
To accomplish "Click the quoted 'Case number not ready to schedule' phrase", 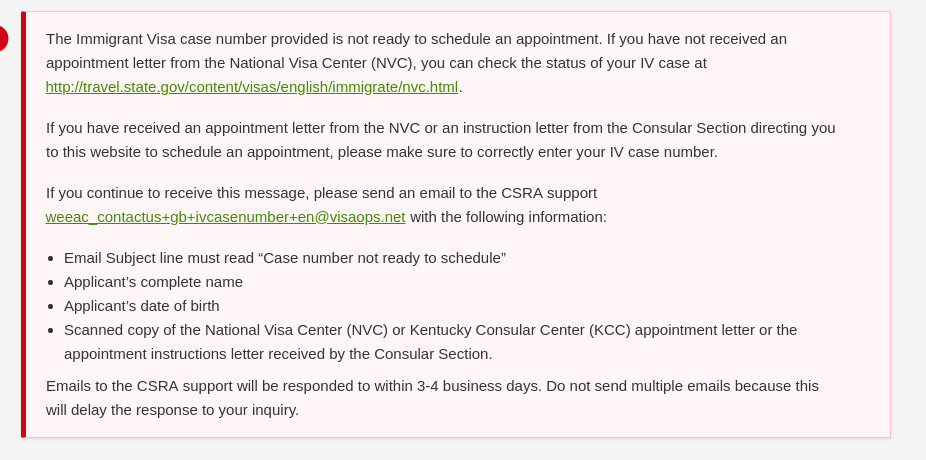I will (x=384, y=258).
